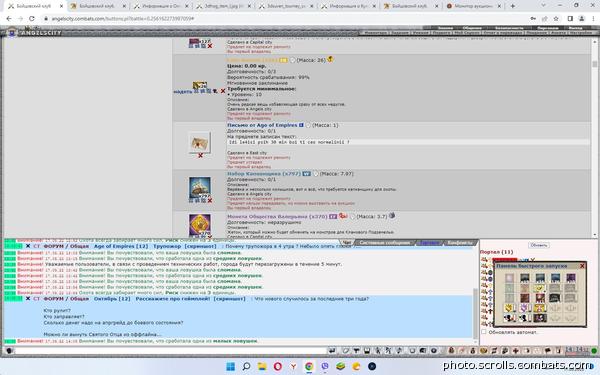Screen dimensions: 600x375
Task: Click the blue equip link beside the item
Action: point(182,91)
